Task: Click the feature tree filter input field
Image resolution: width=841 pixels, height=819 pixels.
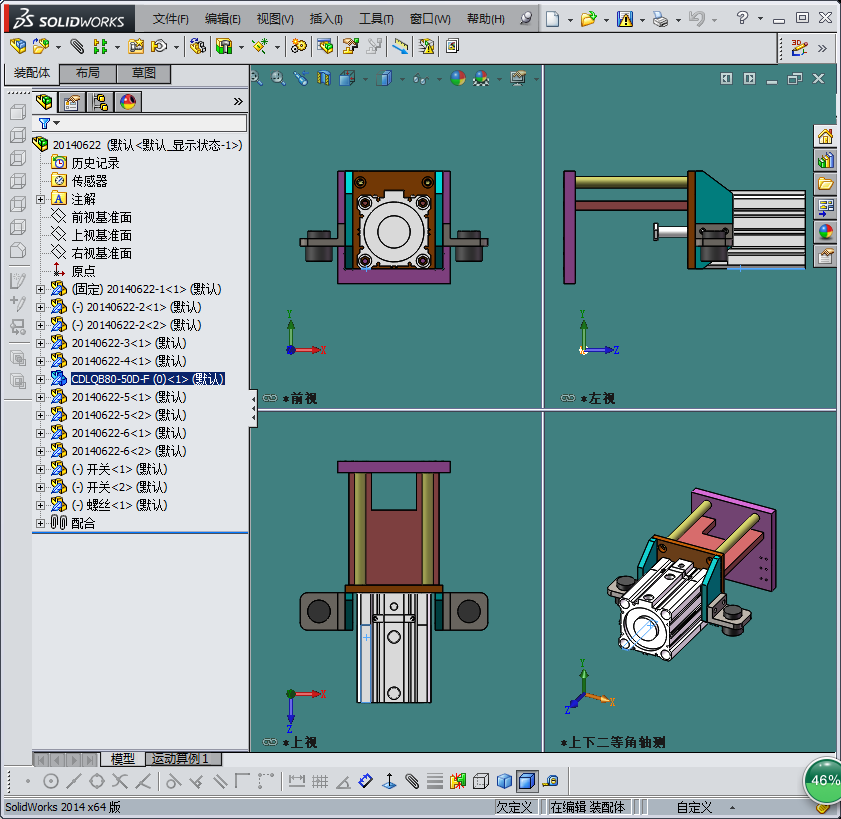Action: pyautogui.click(x=150, y=123)
